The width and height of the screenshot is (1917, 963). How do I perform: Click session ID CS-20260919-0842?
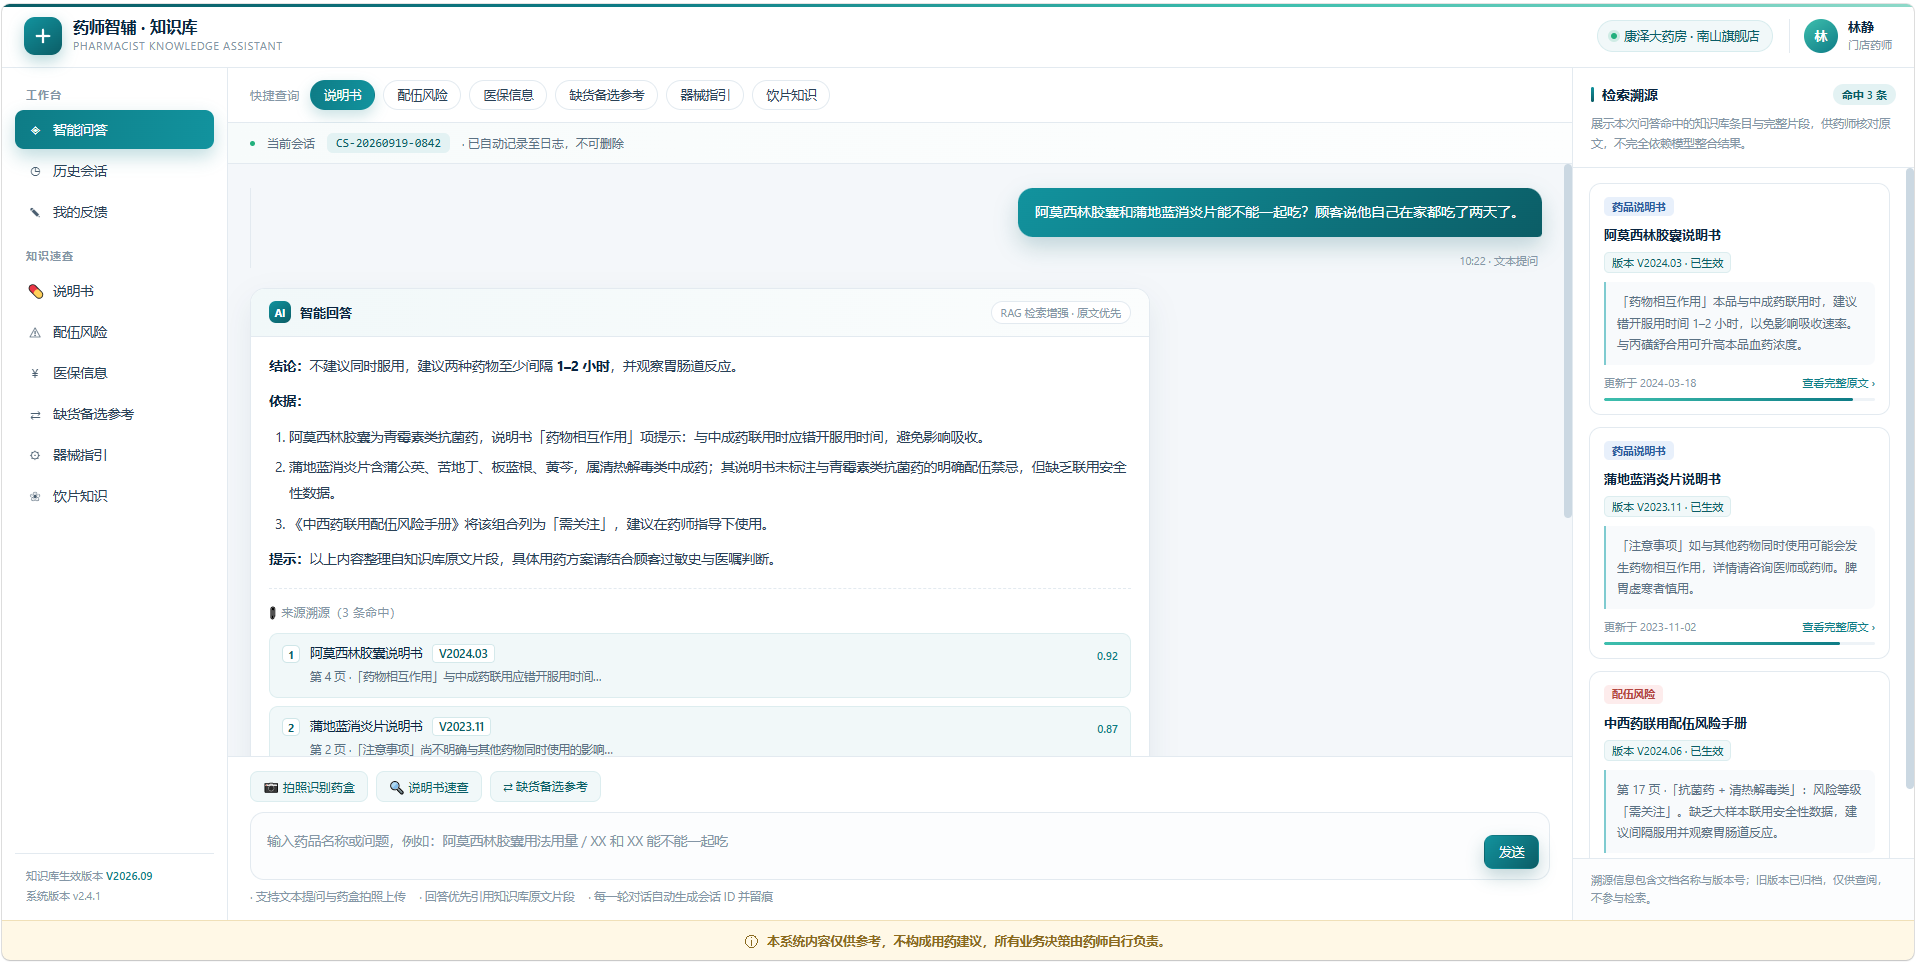click(x=388, y=143)
